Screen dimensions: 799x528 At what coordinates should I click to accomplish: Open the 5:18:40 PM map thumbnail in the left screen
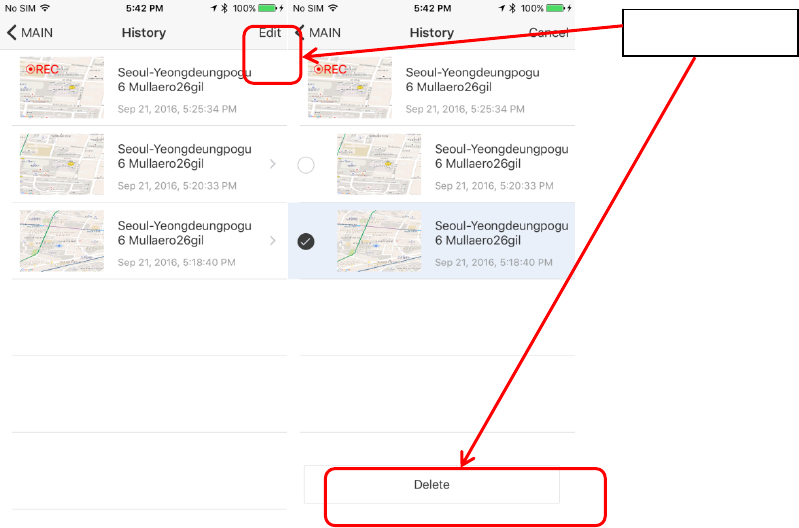(x=62, y=241)
